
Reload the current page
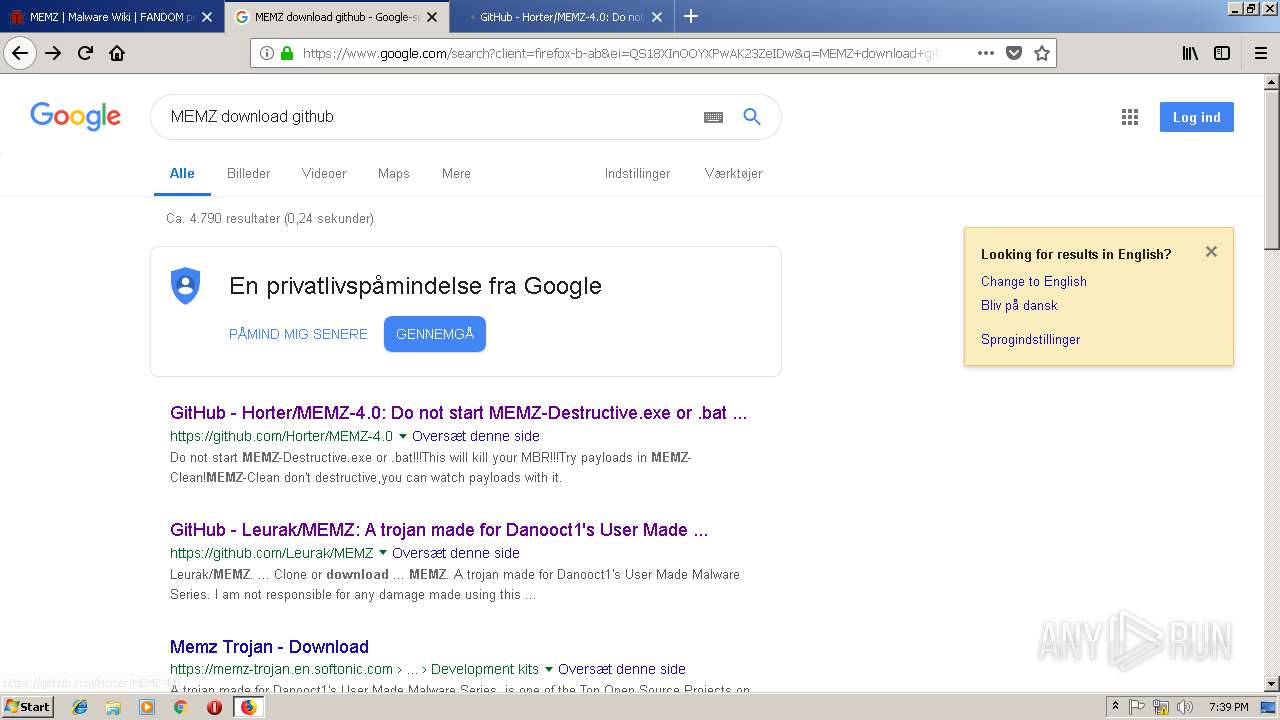click(85, 53)
